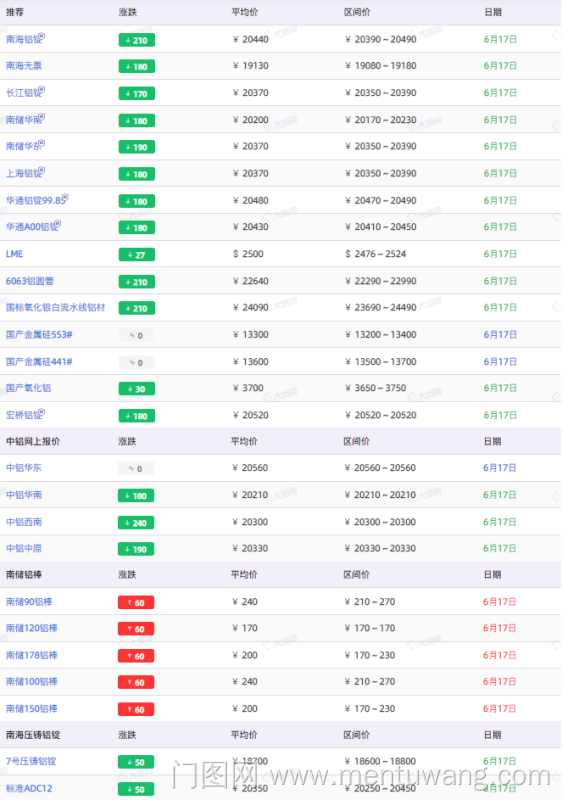Click the 南储铝棒 section header
This screenshot has height=800, width=562.
click(x=24, y=575)
